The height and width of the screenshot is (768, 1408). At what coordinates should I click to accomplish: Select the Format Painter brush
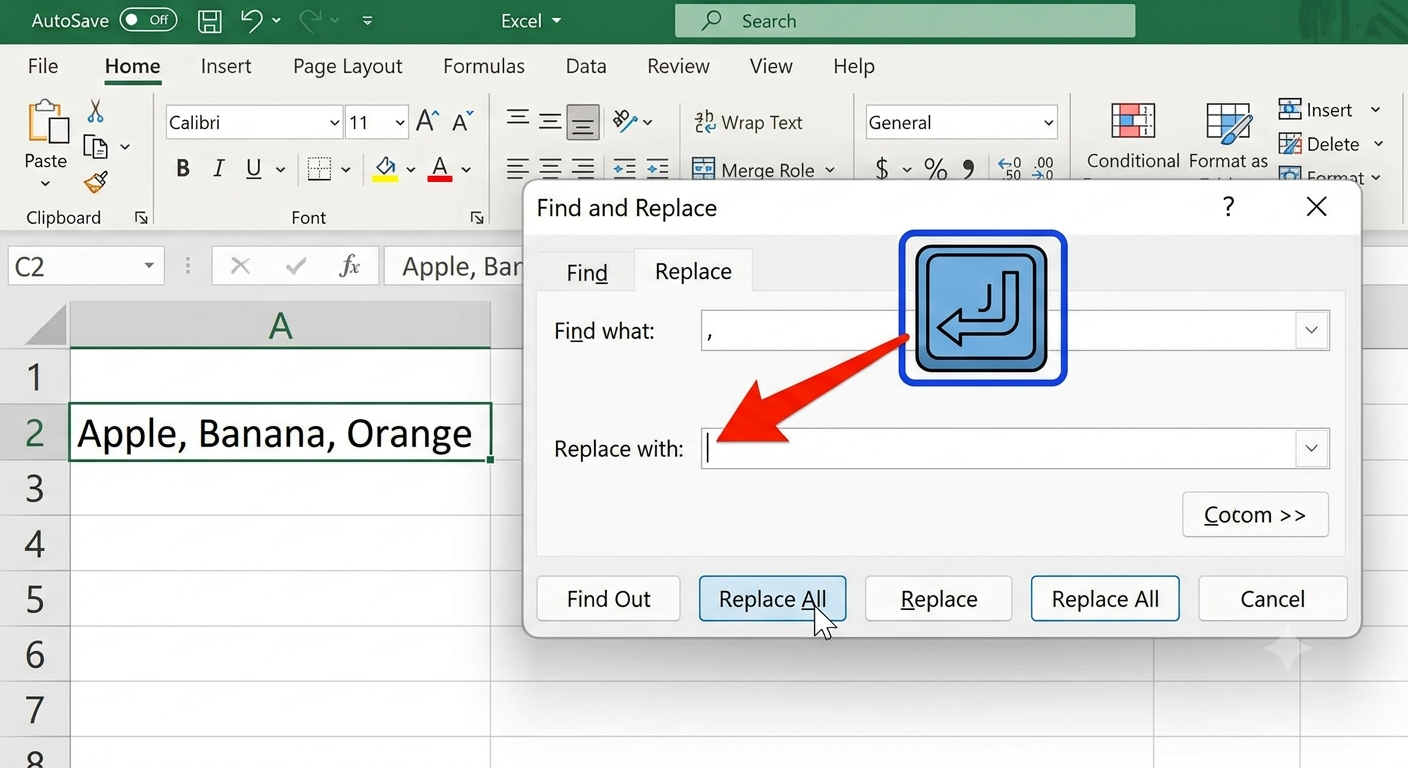pyautogui.click(x=96, y=182)
